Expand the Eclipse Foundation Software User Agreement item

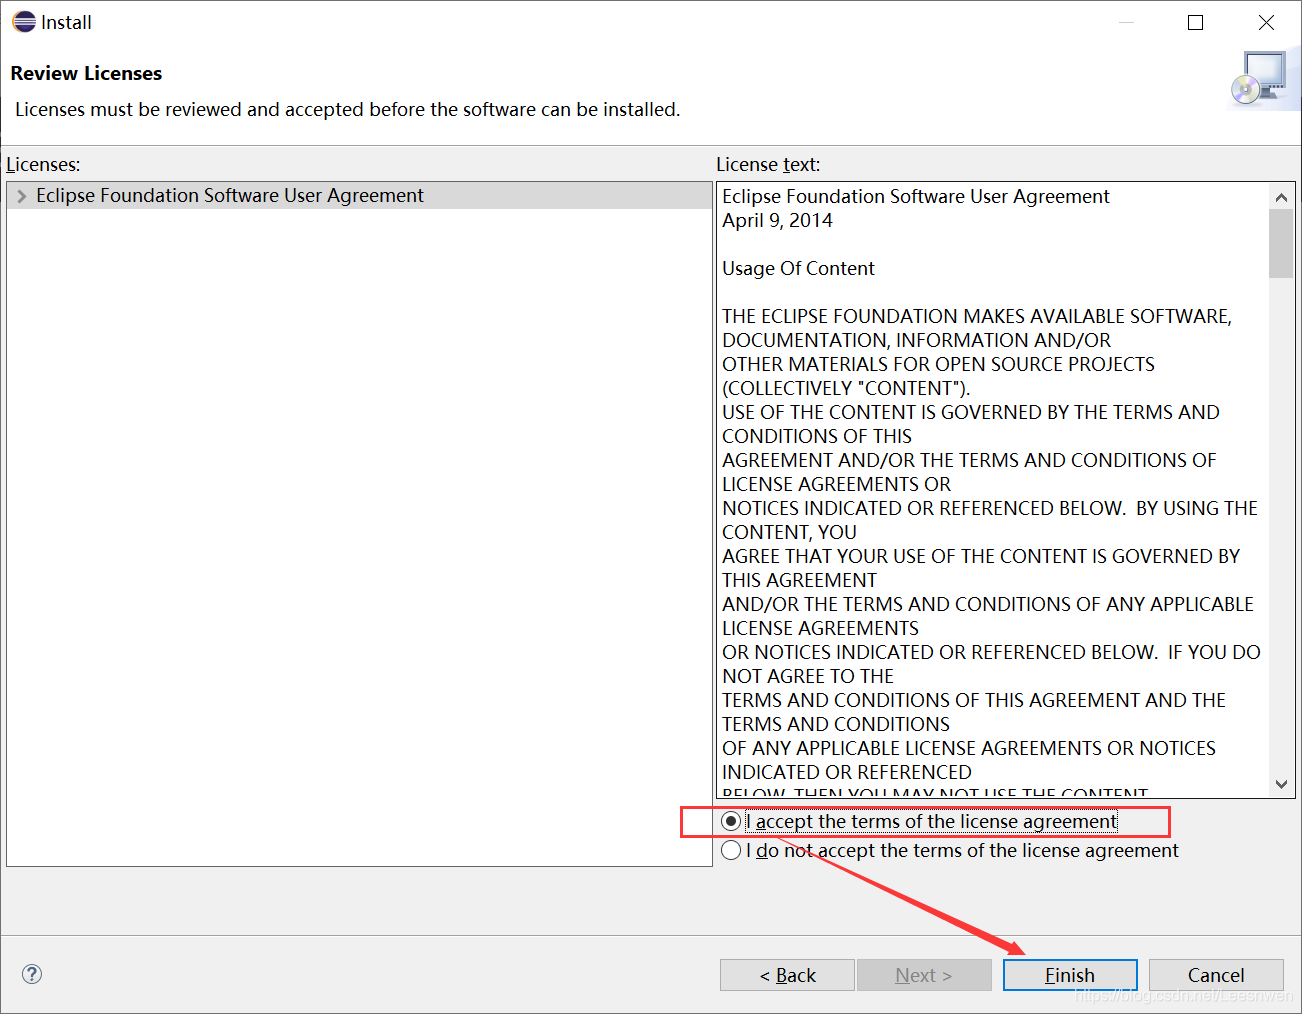pos(21,196)
